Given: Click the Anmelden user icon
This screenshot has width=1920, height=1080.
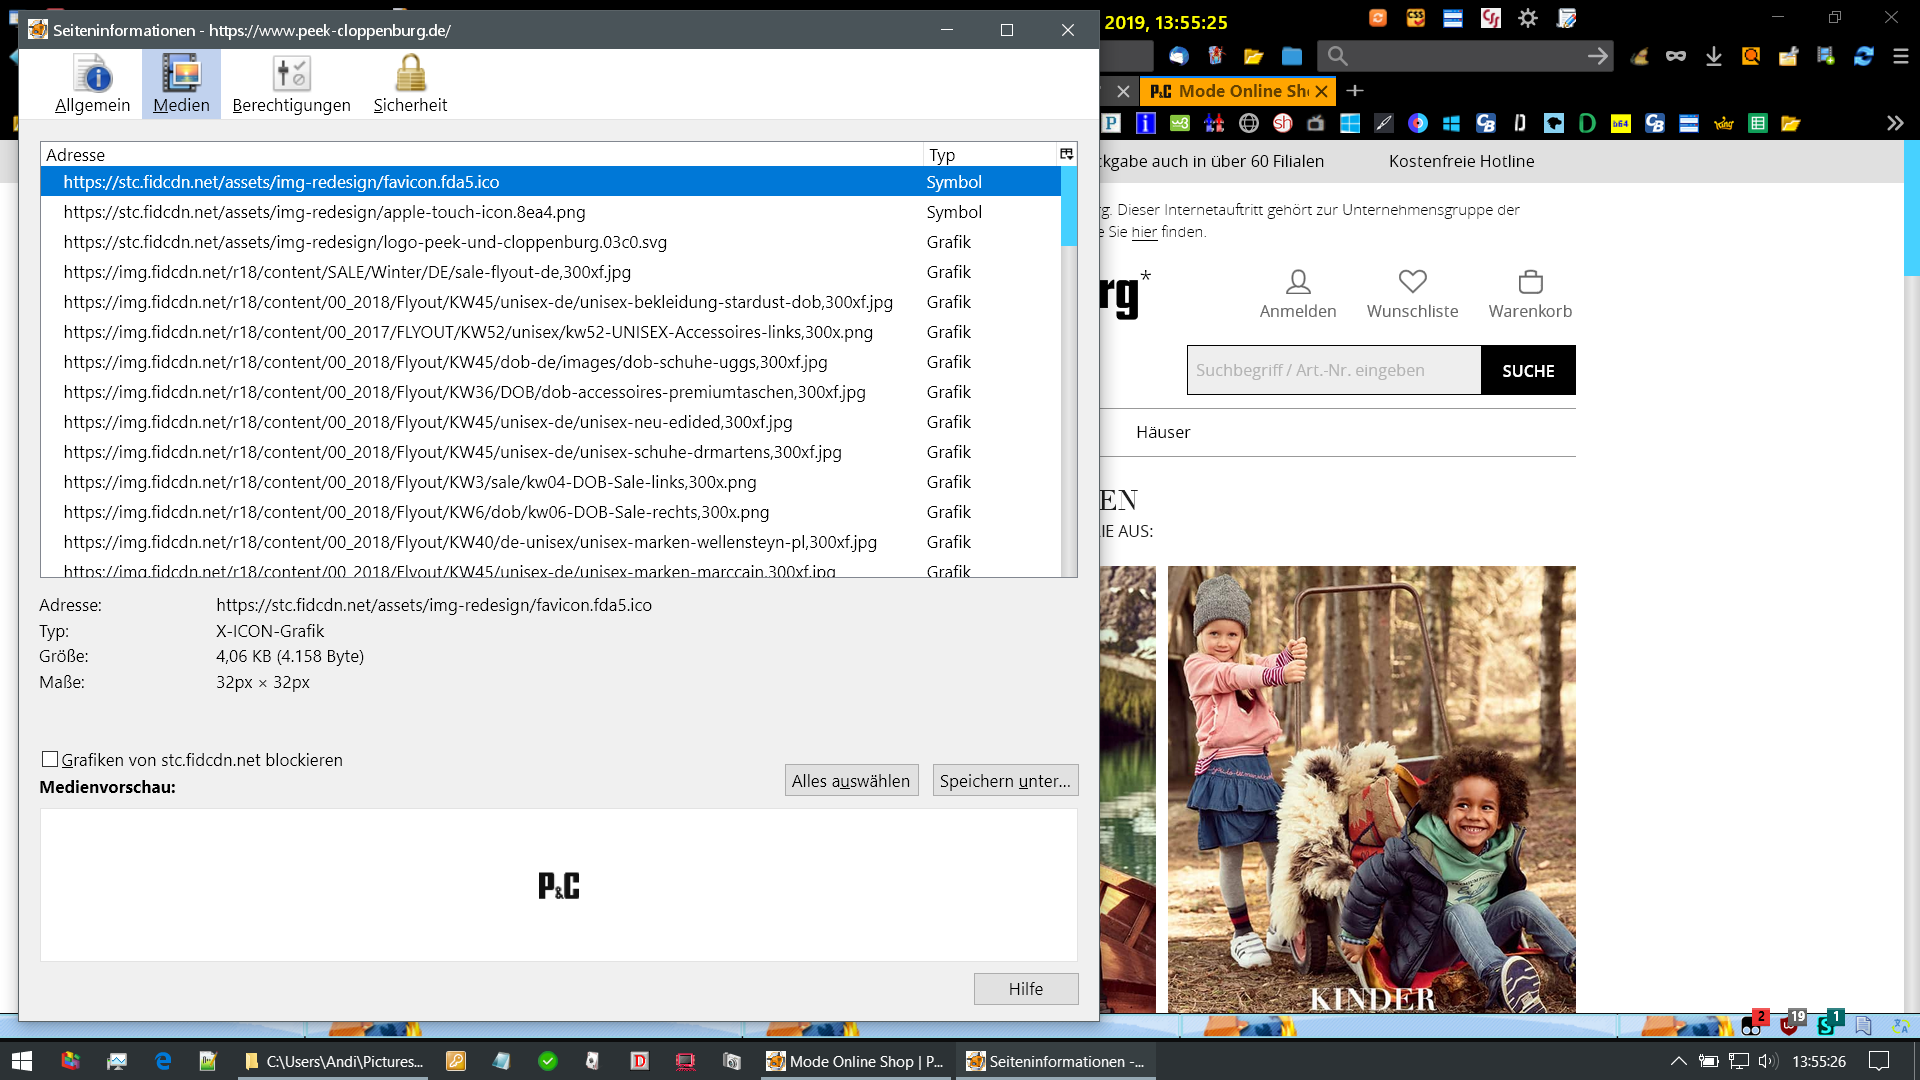Looking at the screenshot, I should (1297, 282).
